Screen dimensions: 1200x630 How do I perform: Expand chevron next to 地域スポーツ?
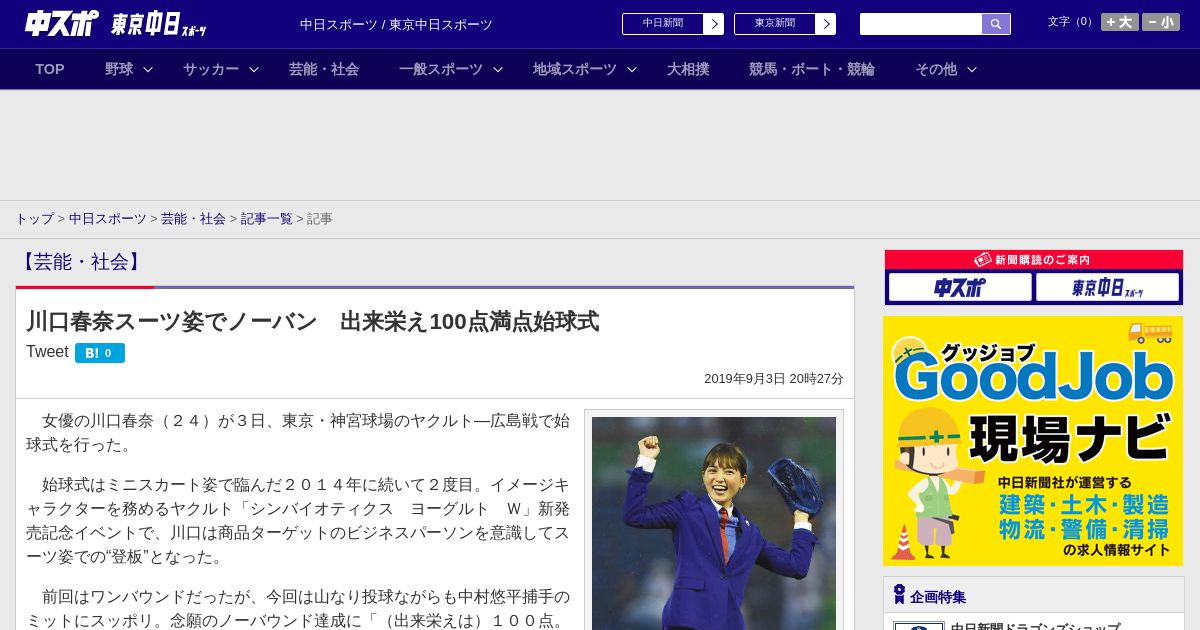(x=632, y=69)
